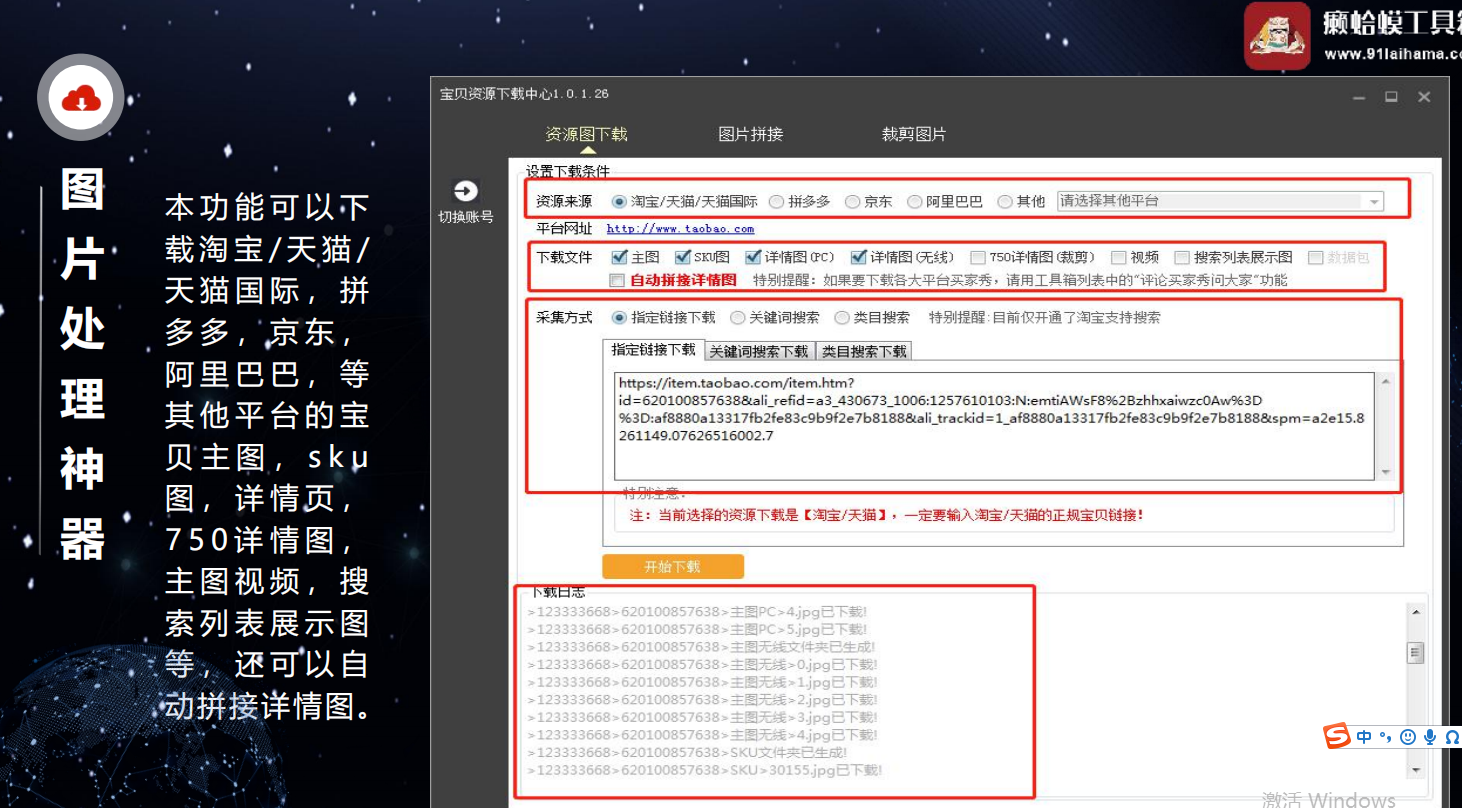This screenshot has width=1462, height=808.
Task: Click log line 主图无线>1.jpg已下载!
Action: click(x=701, y=682)
